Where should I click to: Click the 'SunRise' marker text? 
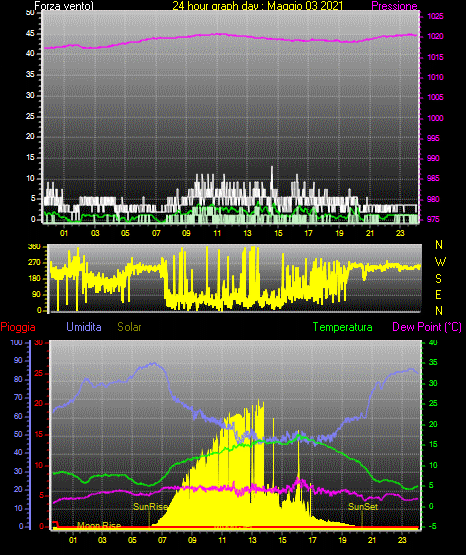[x=150, y=507]
